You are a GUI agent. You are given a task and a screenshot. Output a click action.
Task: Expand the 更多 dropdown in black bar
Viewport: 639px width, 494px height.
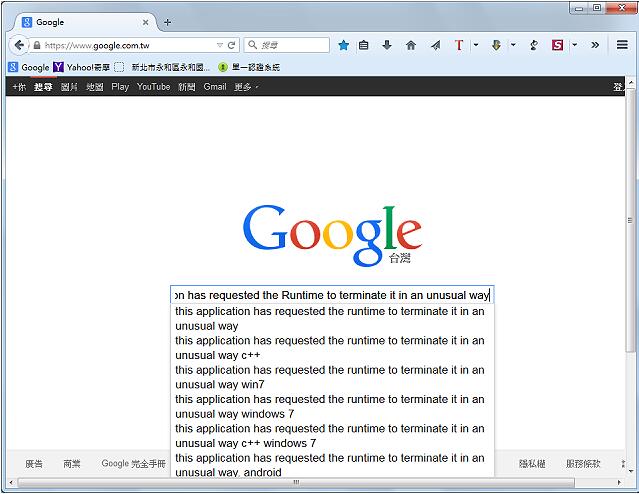tap(246, 87)
